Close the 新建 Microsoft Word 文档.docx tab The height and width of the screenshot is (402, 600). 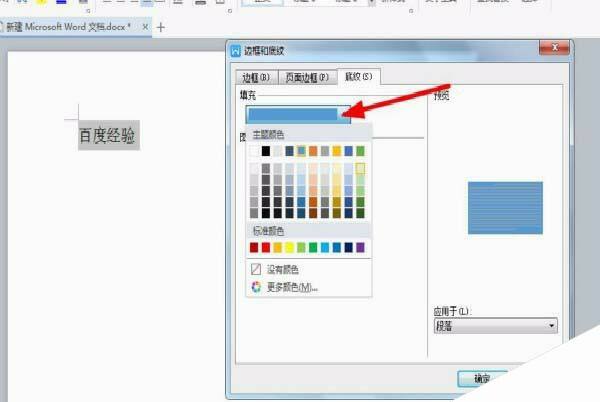145,27
